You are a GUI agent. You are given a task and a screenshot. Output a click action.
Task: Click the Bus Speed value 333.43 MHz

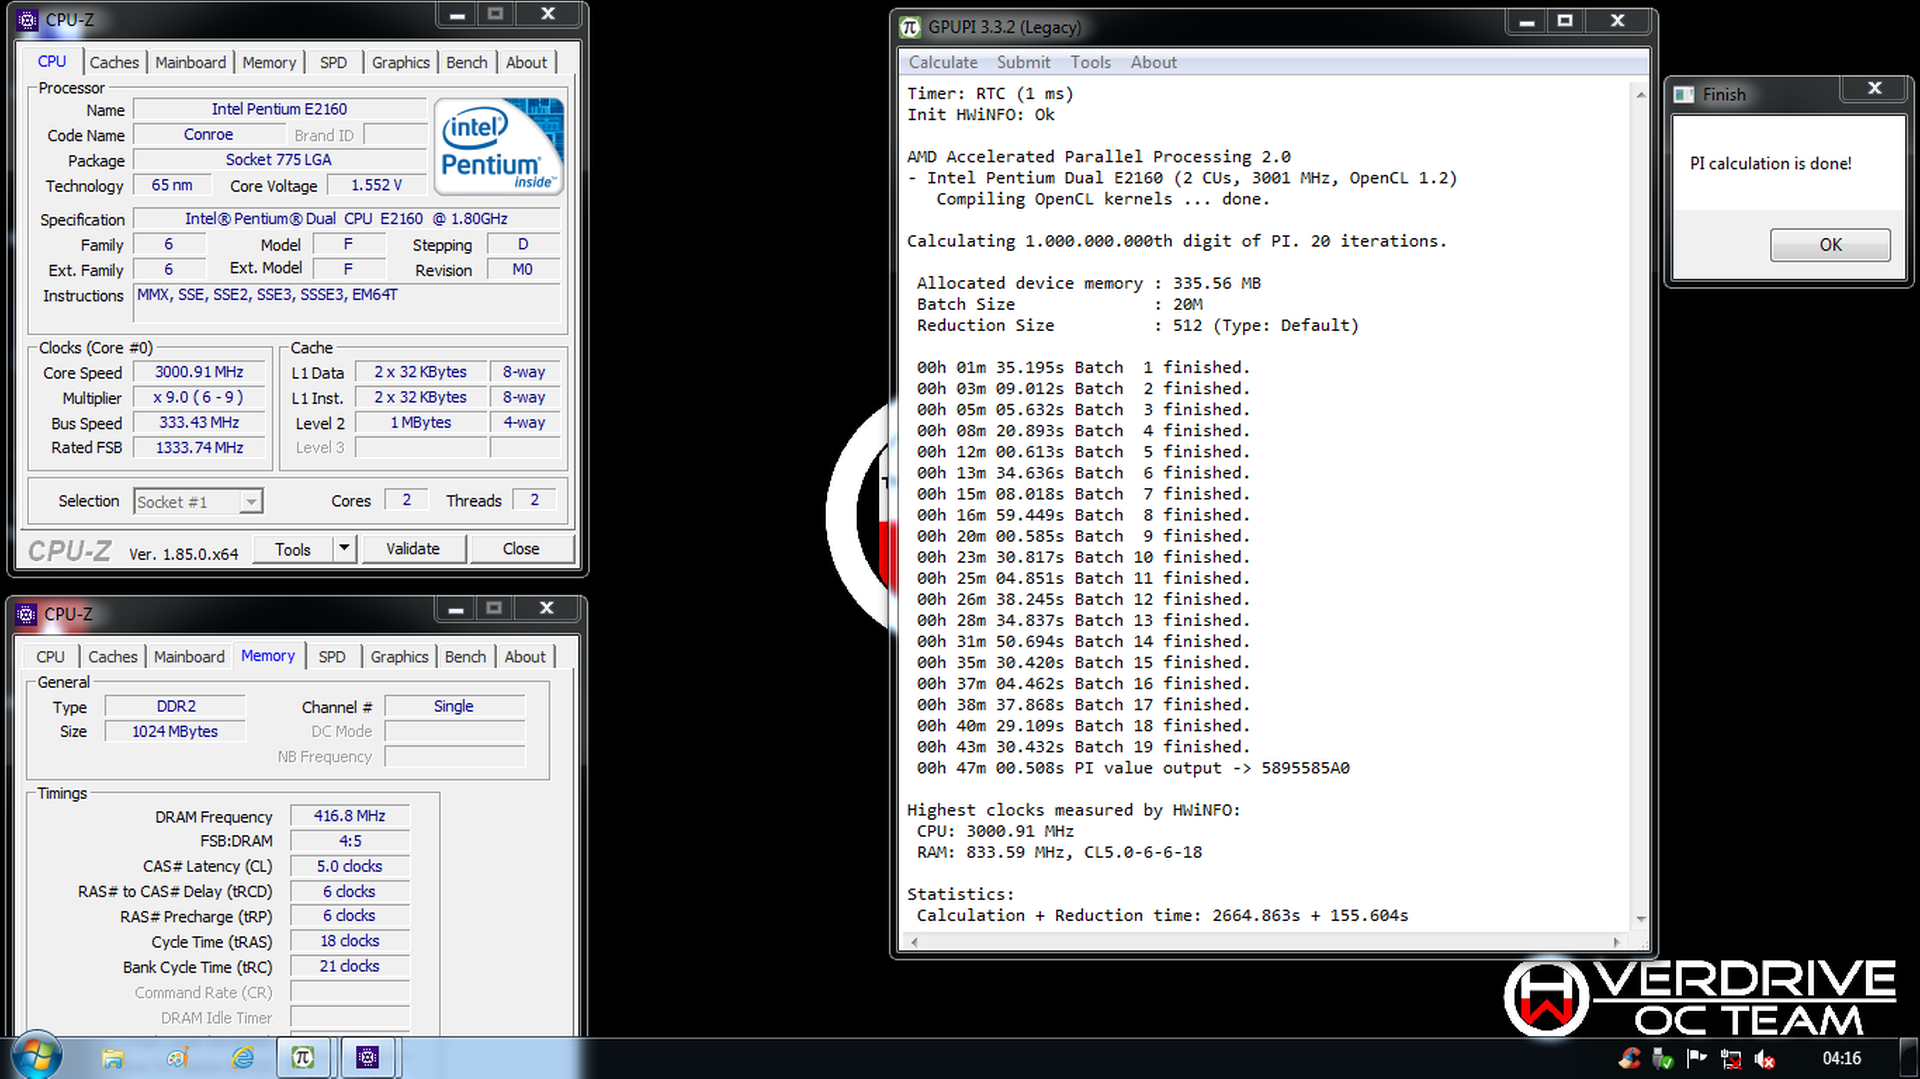pos(199,422)
